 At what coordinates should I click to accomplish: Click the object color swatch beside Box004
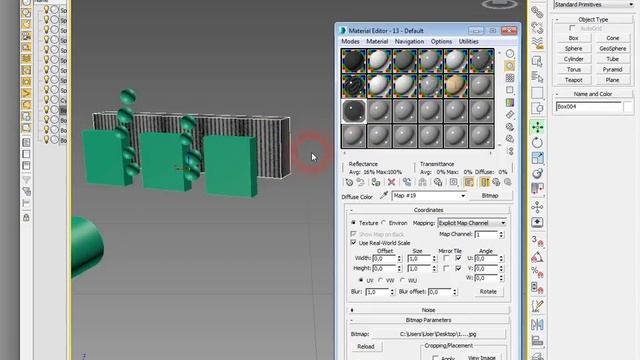[628, 107]
